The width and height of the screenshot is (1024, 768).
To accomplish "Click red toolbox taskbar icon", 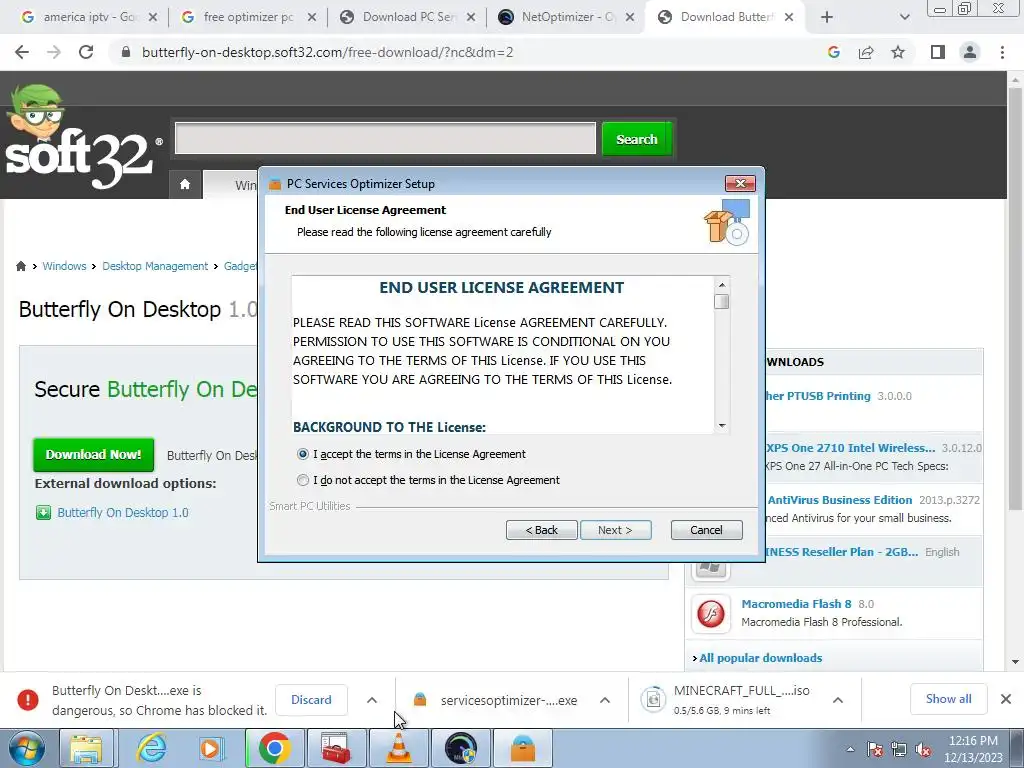I will [x=336, y=748].
